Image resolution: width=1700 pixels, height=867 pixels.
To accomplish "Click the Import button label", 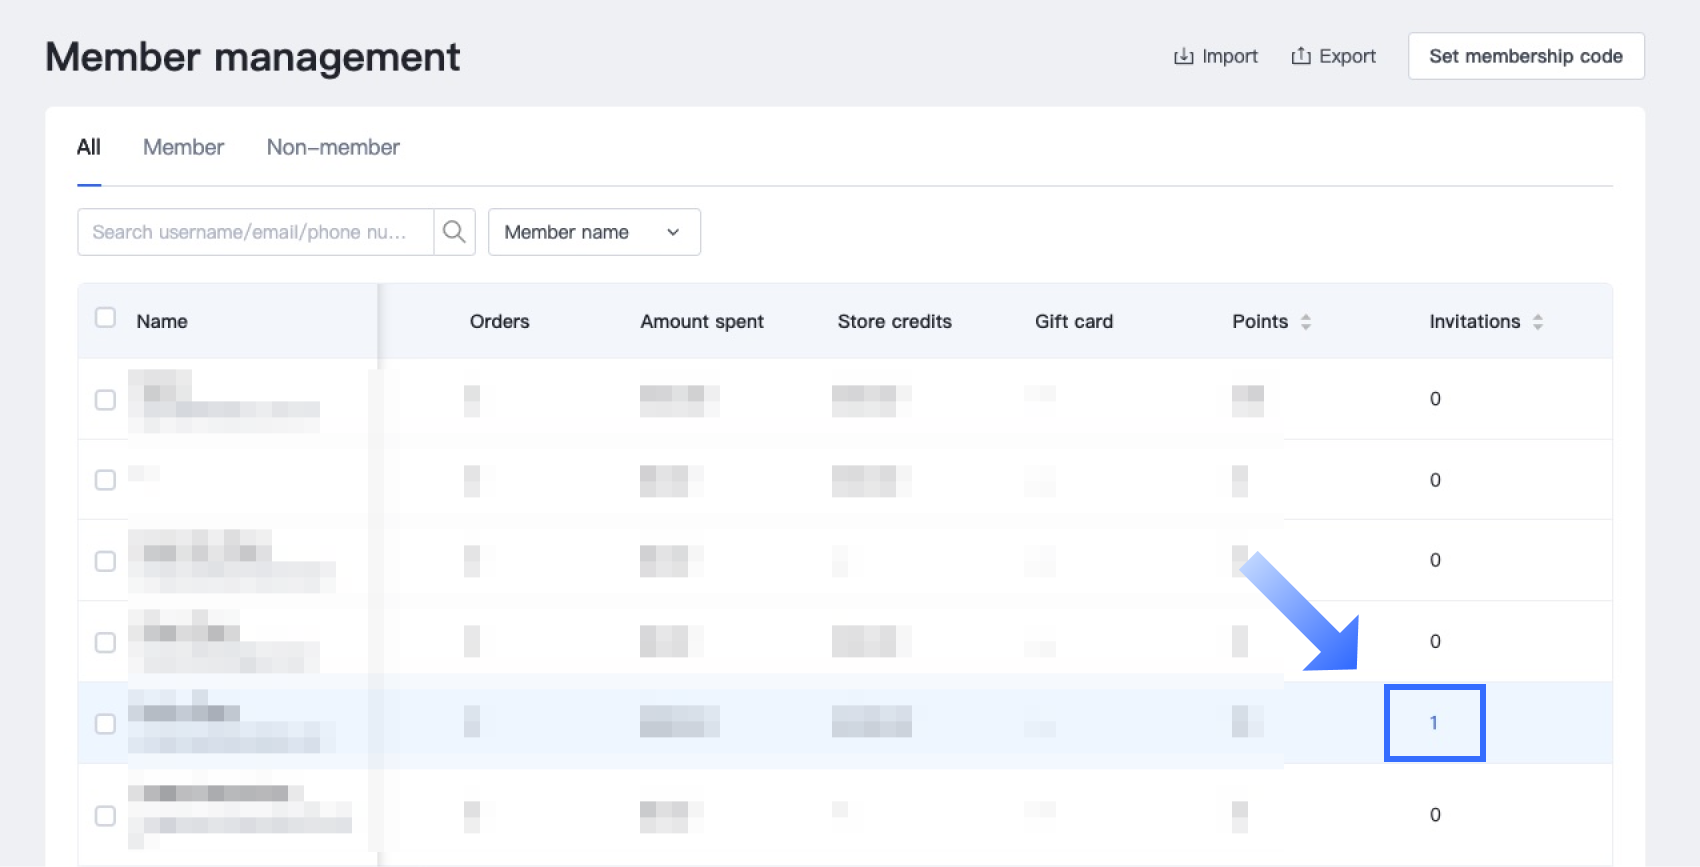I will pos(1229,57).
